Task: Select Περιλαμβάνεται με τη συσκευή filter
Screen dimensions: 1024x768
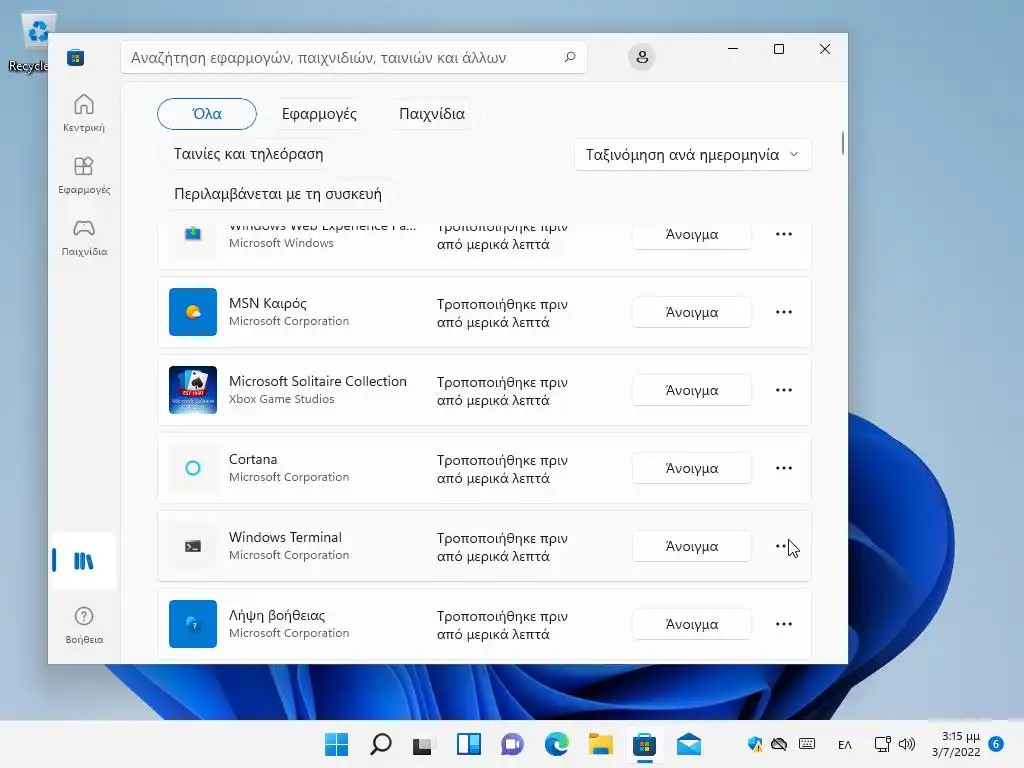Action: point(278,194)
